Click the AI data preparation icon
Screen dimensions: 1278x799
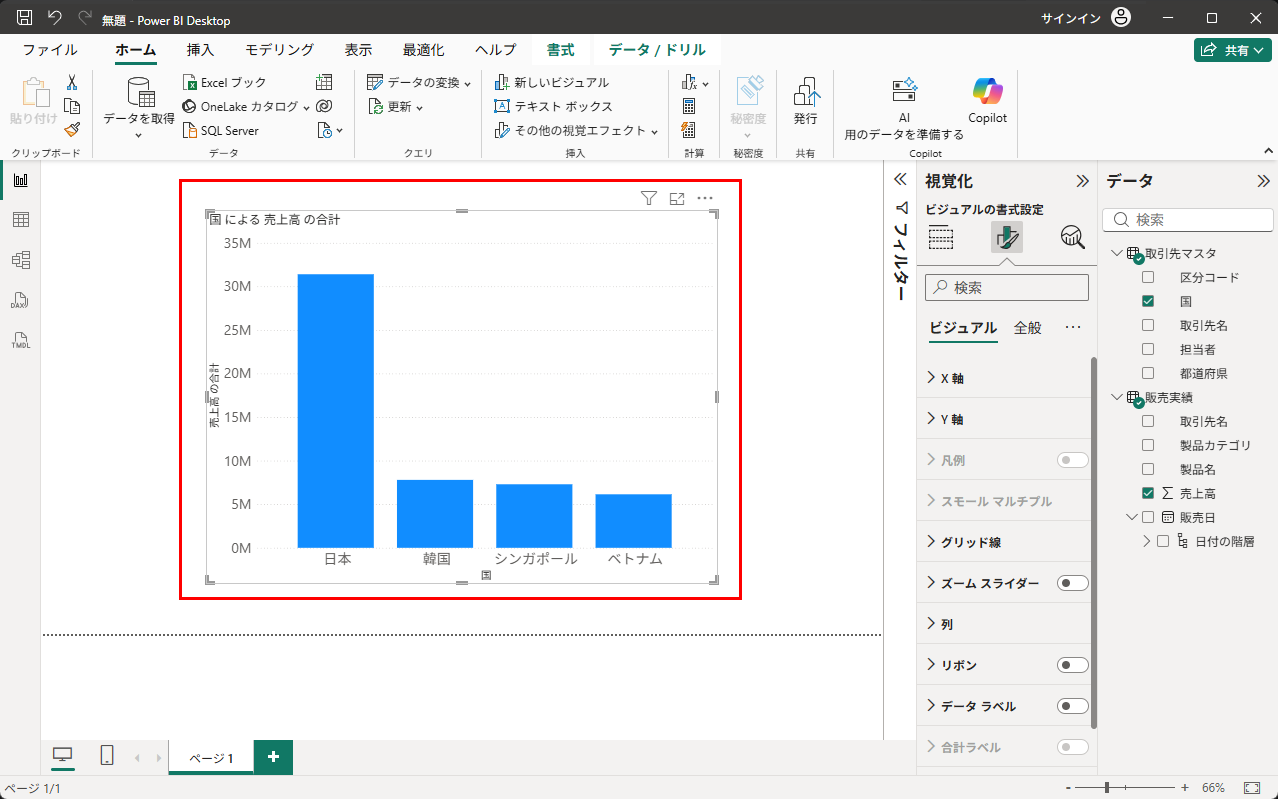pos(904,92)
